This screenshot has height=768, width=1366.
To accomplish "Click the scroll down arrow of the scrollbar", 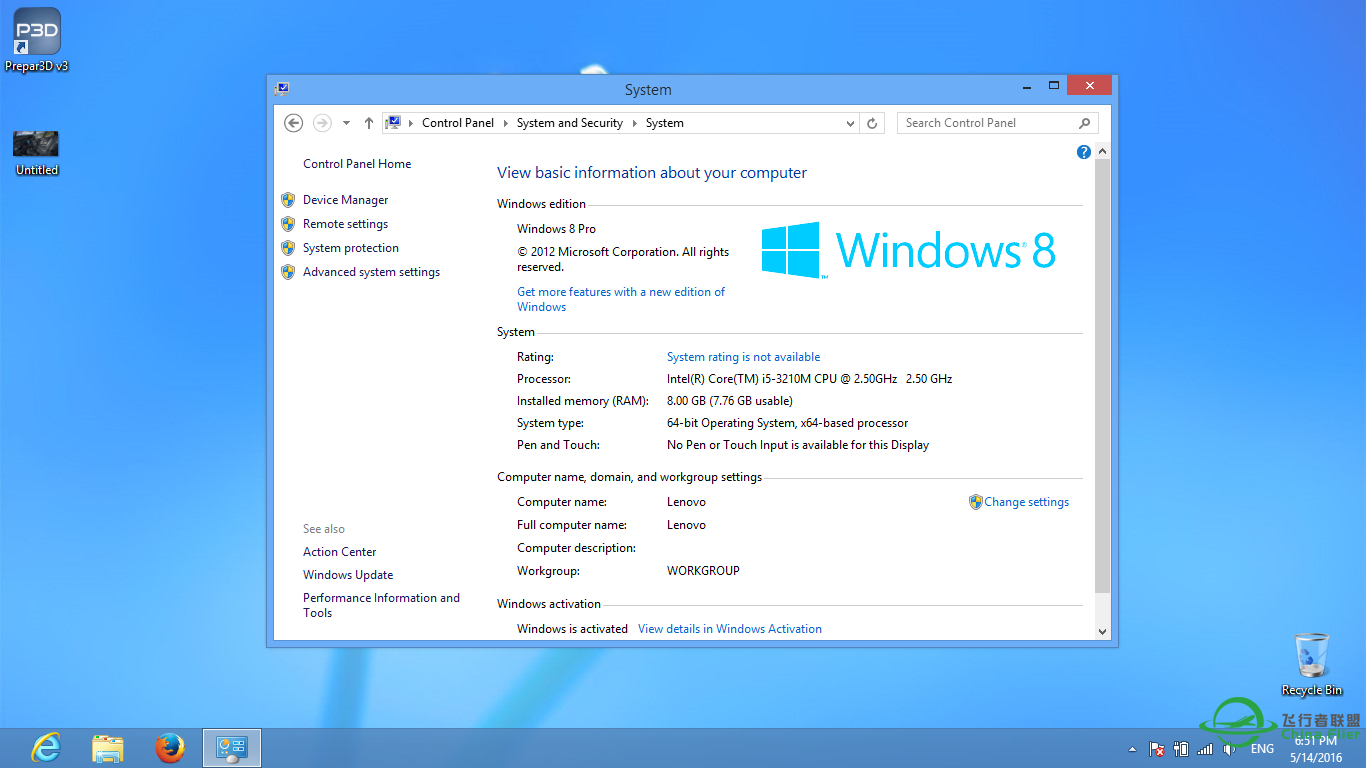I will click(x=1102, y=631).
